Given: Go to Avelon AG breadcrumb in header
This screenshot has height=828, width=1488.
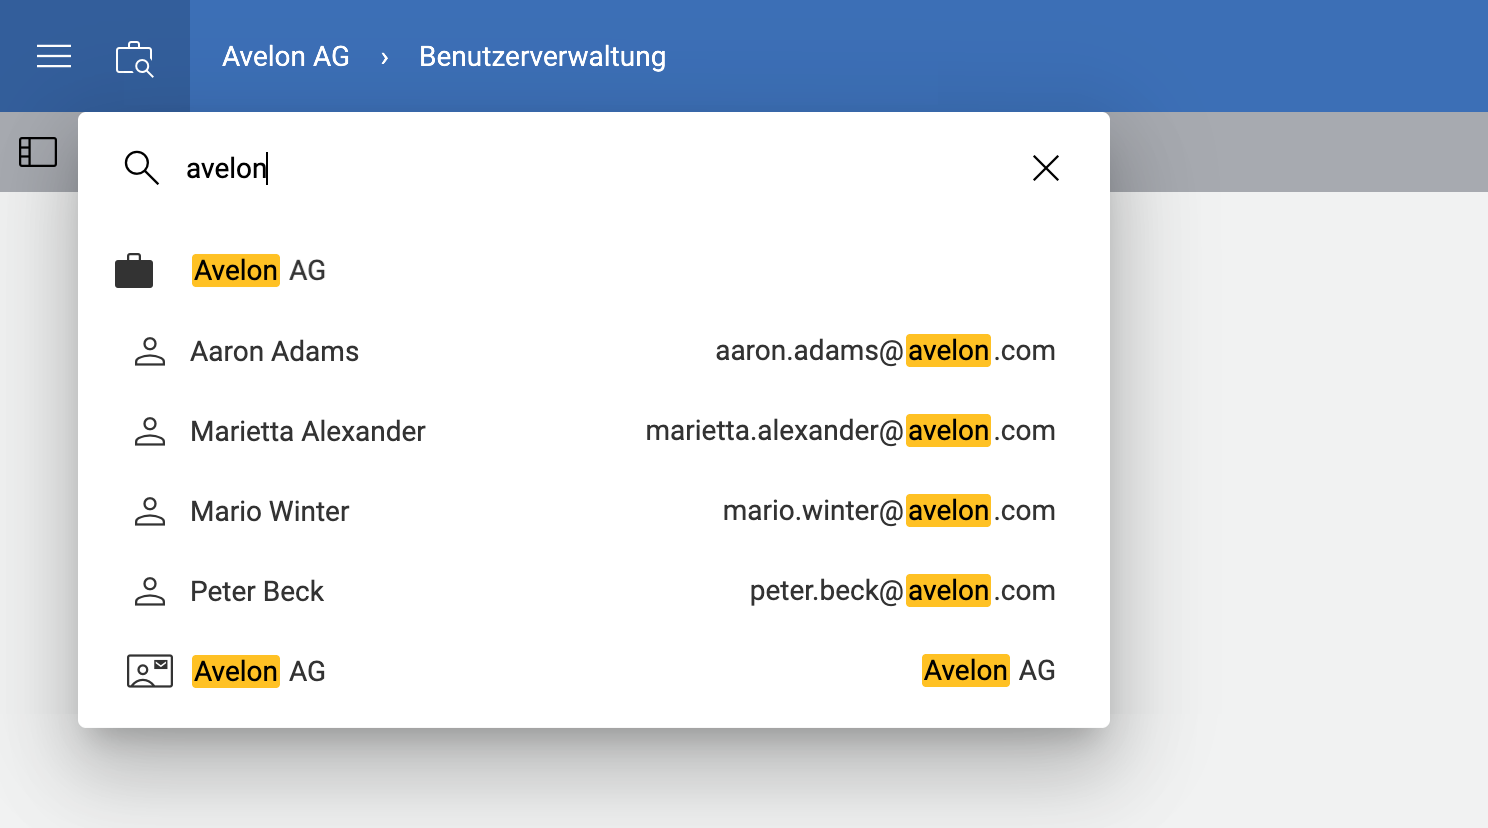Looking at the screenshot, I should pyautogui.click(x=286, y=56).
